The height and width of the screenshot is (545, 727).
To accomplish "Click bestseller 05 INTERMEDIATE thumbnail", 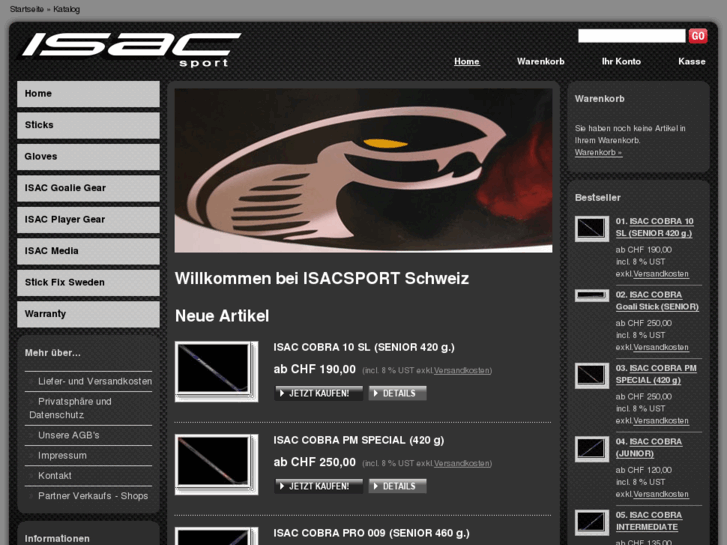I will (592, 522).
